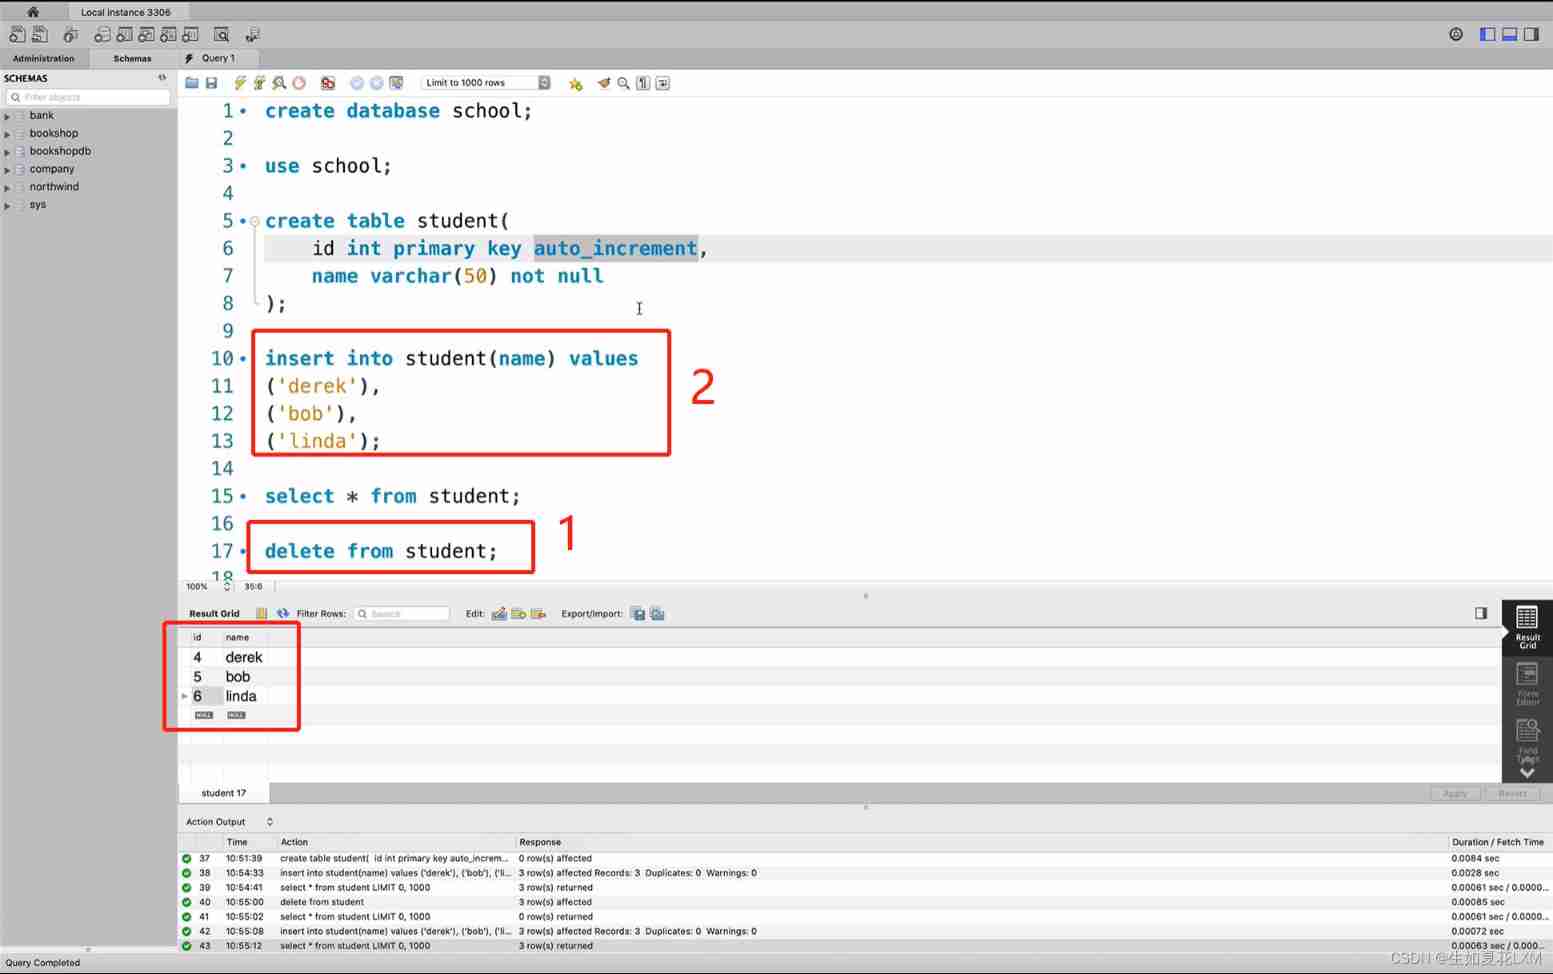This screenshot has height=974, width=1553.
Task: Refresh the schemas list
Action: 162,77
